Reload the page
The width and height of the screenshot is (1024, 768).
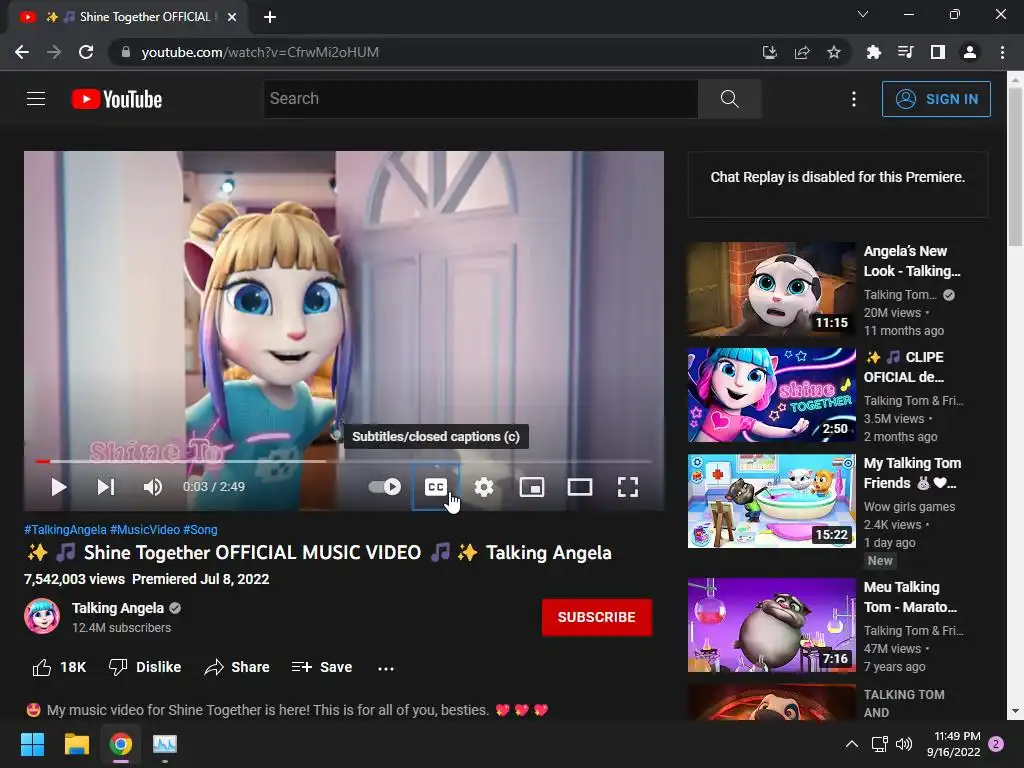coord(86,52)
